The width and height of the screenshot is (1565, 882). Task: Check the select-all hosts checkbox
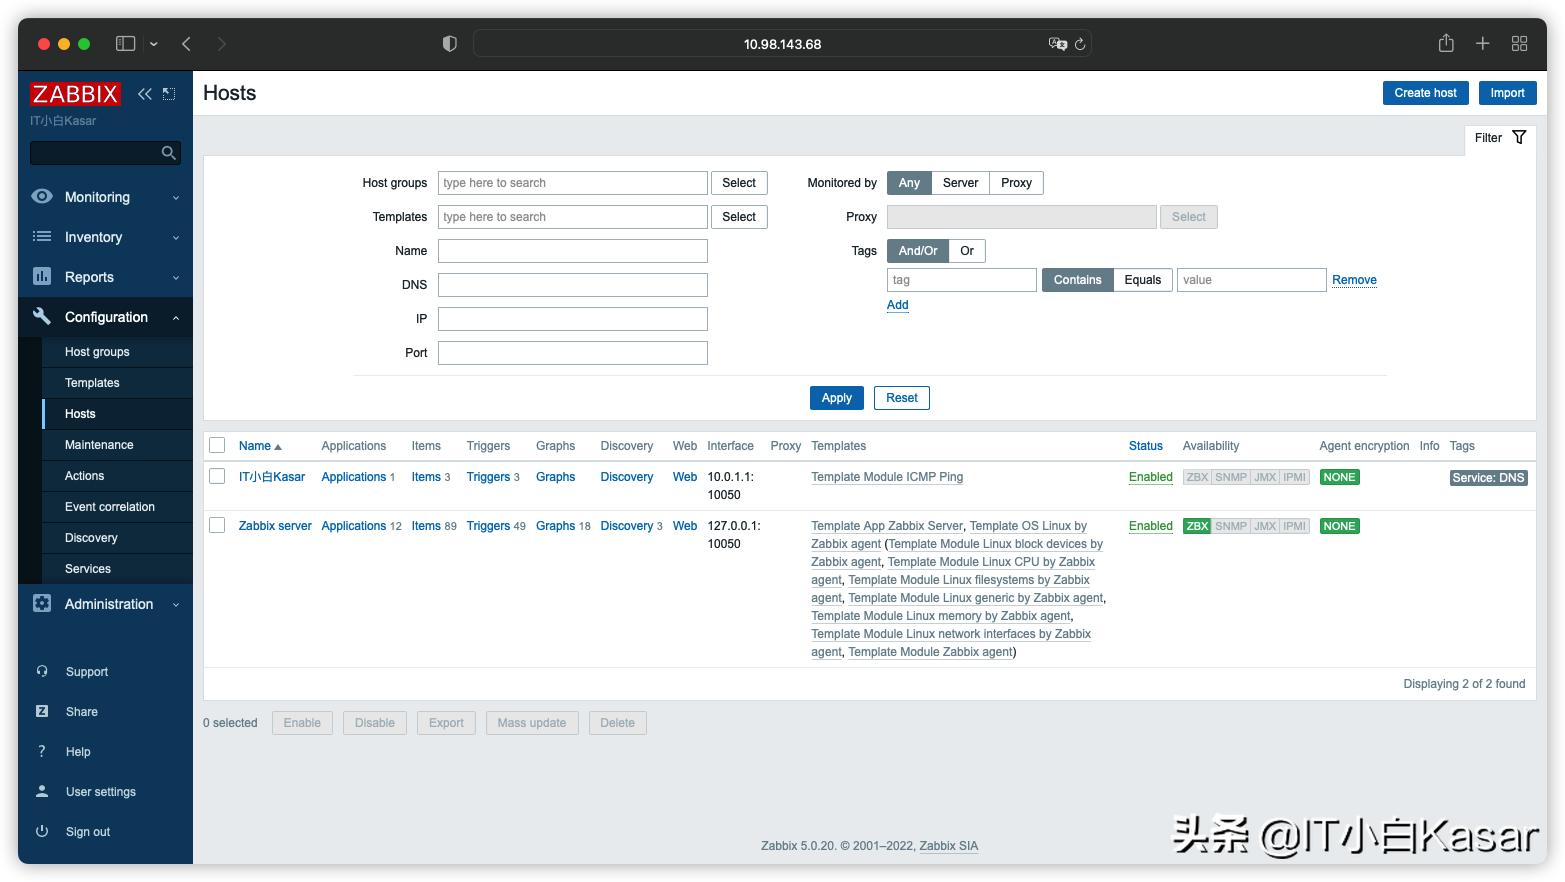(x=217, y=445)
